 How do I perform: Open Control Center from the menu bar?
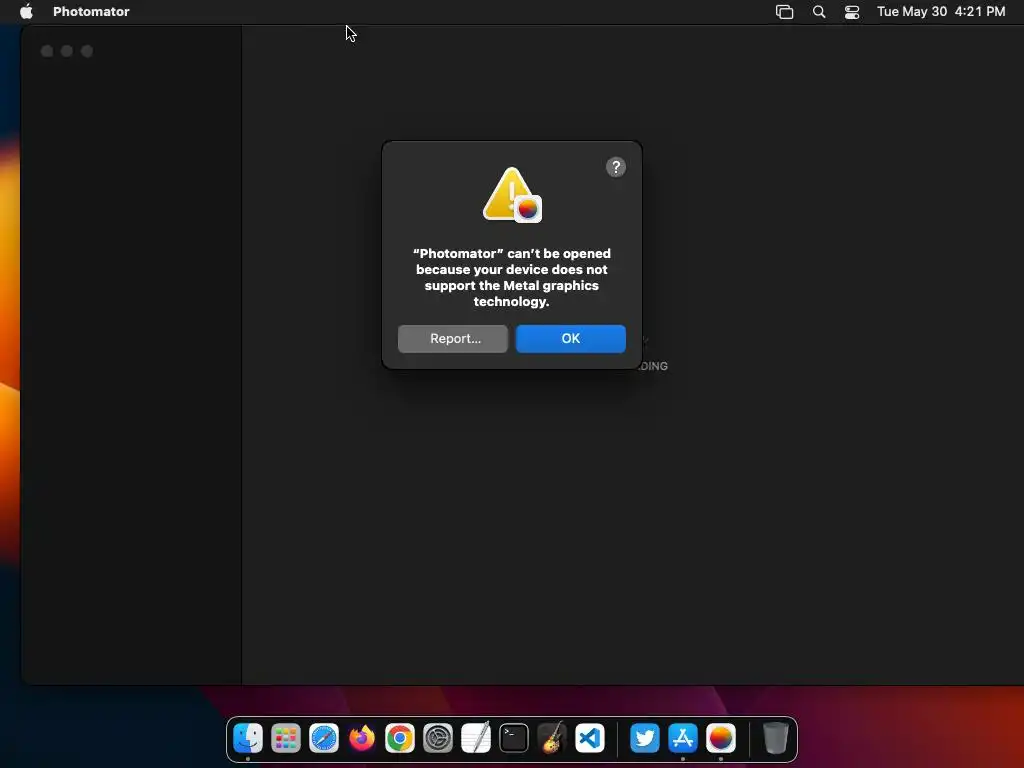[852, 11]
